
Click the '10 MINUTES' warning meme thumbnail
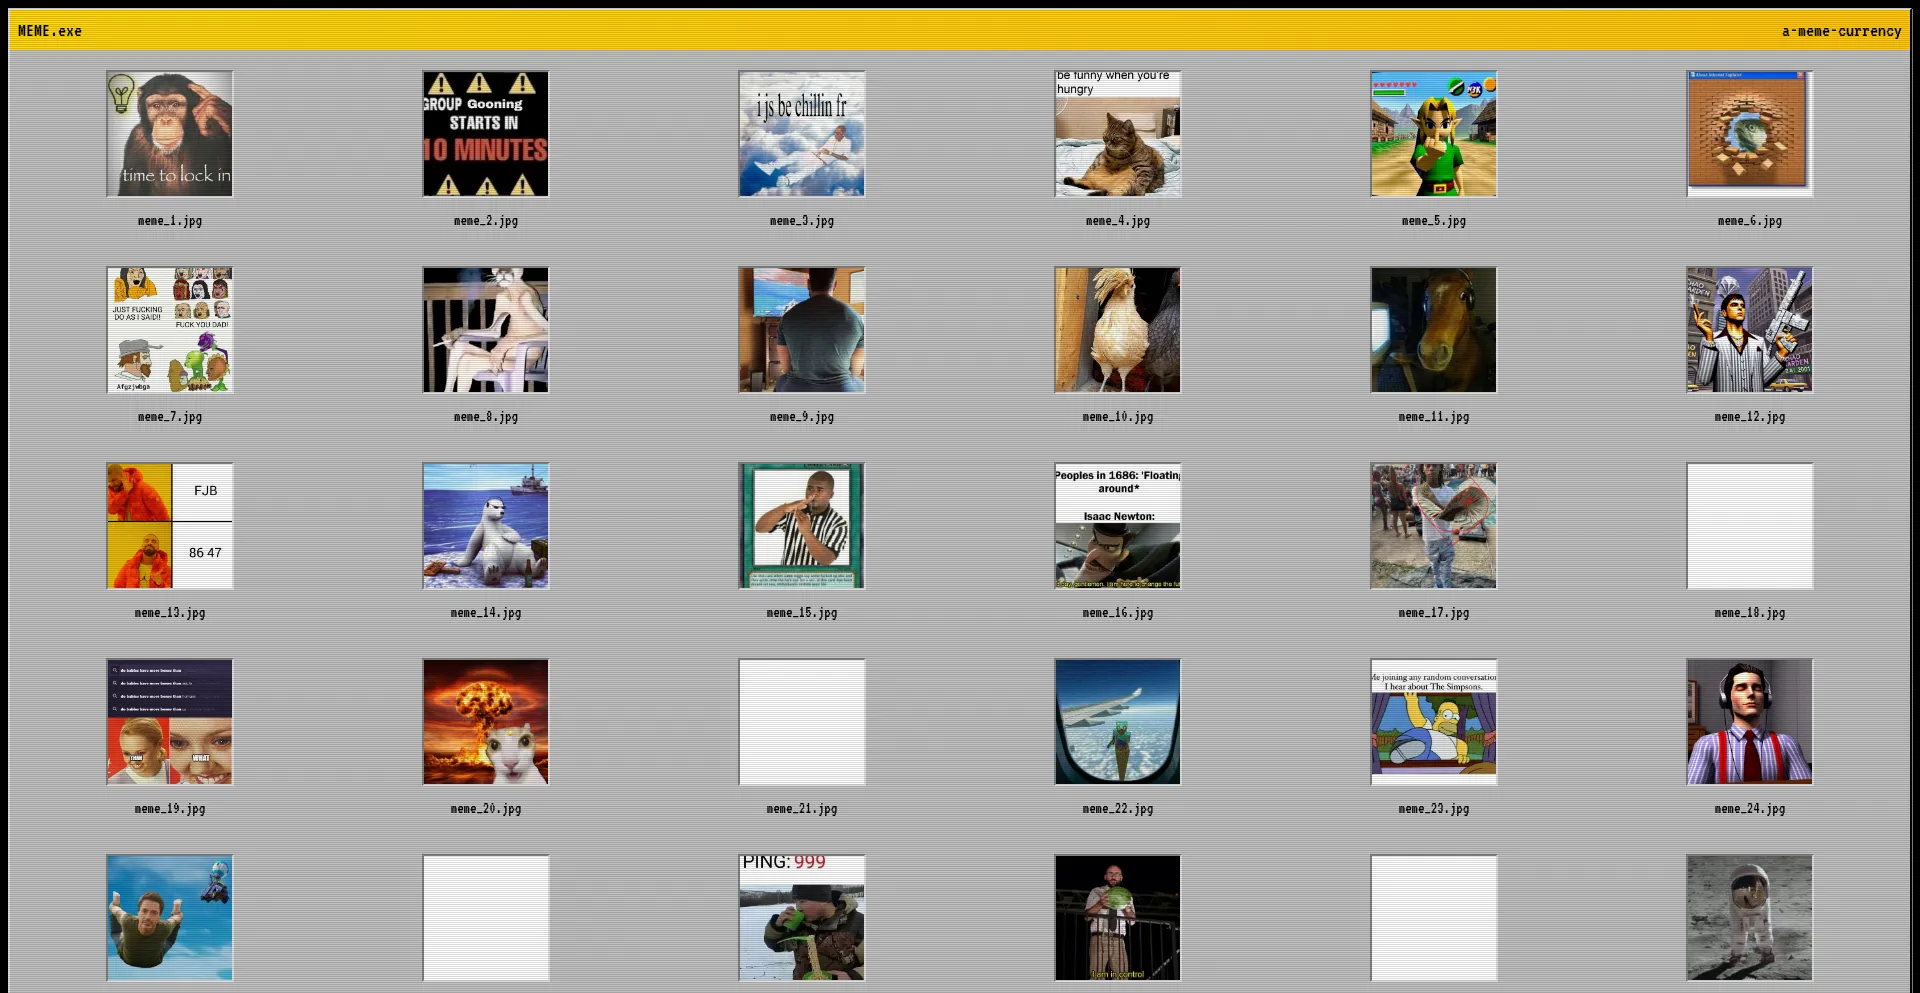486,134
